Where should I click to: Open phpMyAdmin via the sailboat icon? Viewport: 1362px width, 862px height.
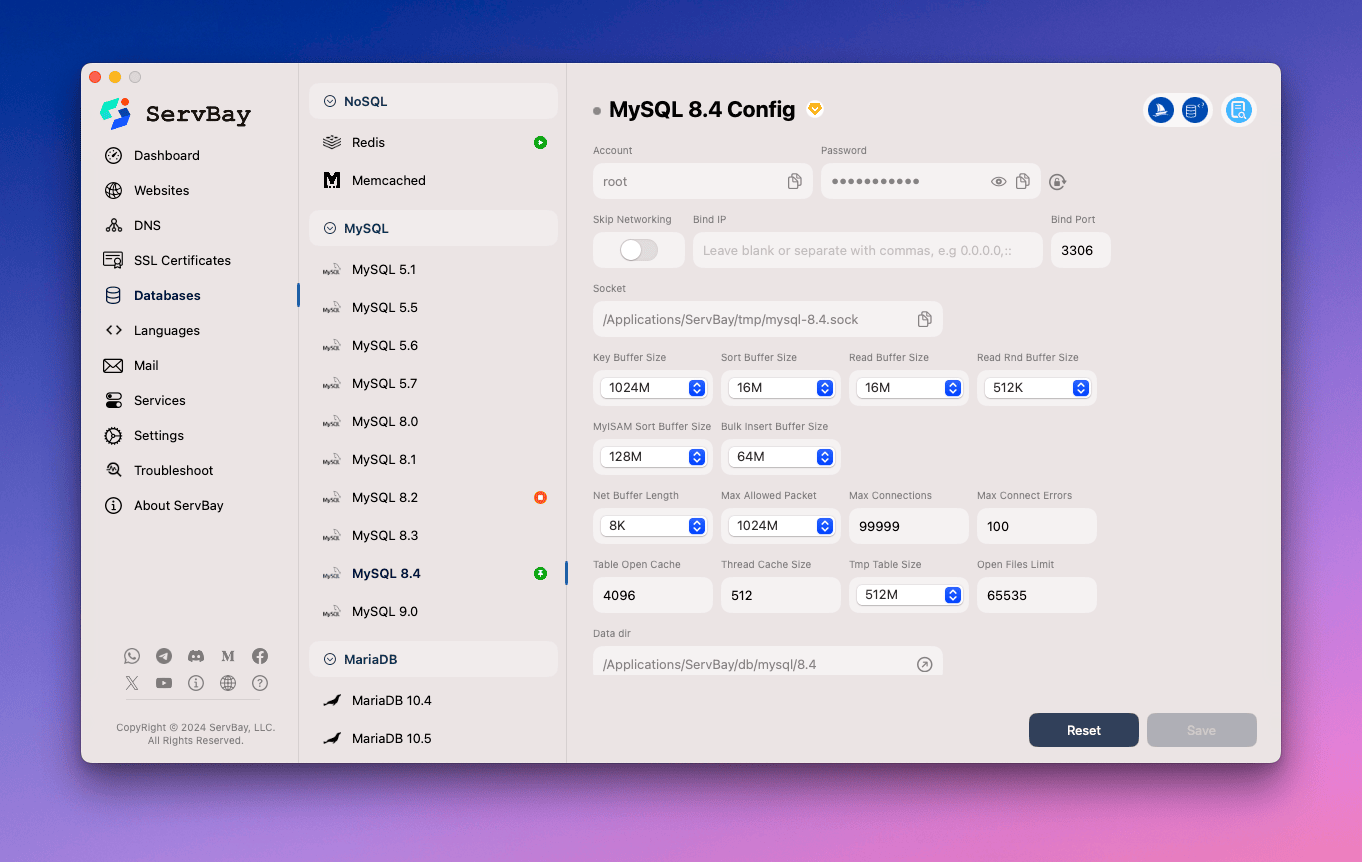coord(1160,110)
